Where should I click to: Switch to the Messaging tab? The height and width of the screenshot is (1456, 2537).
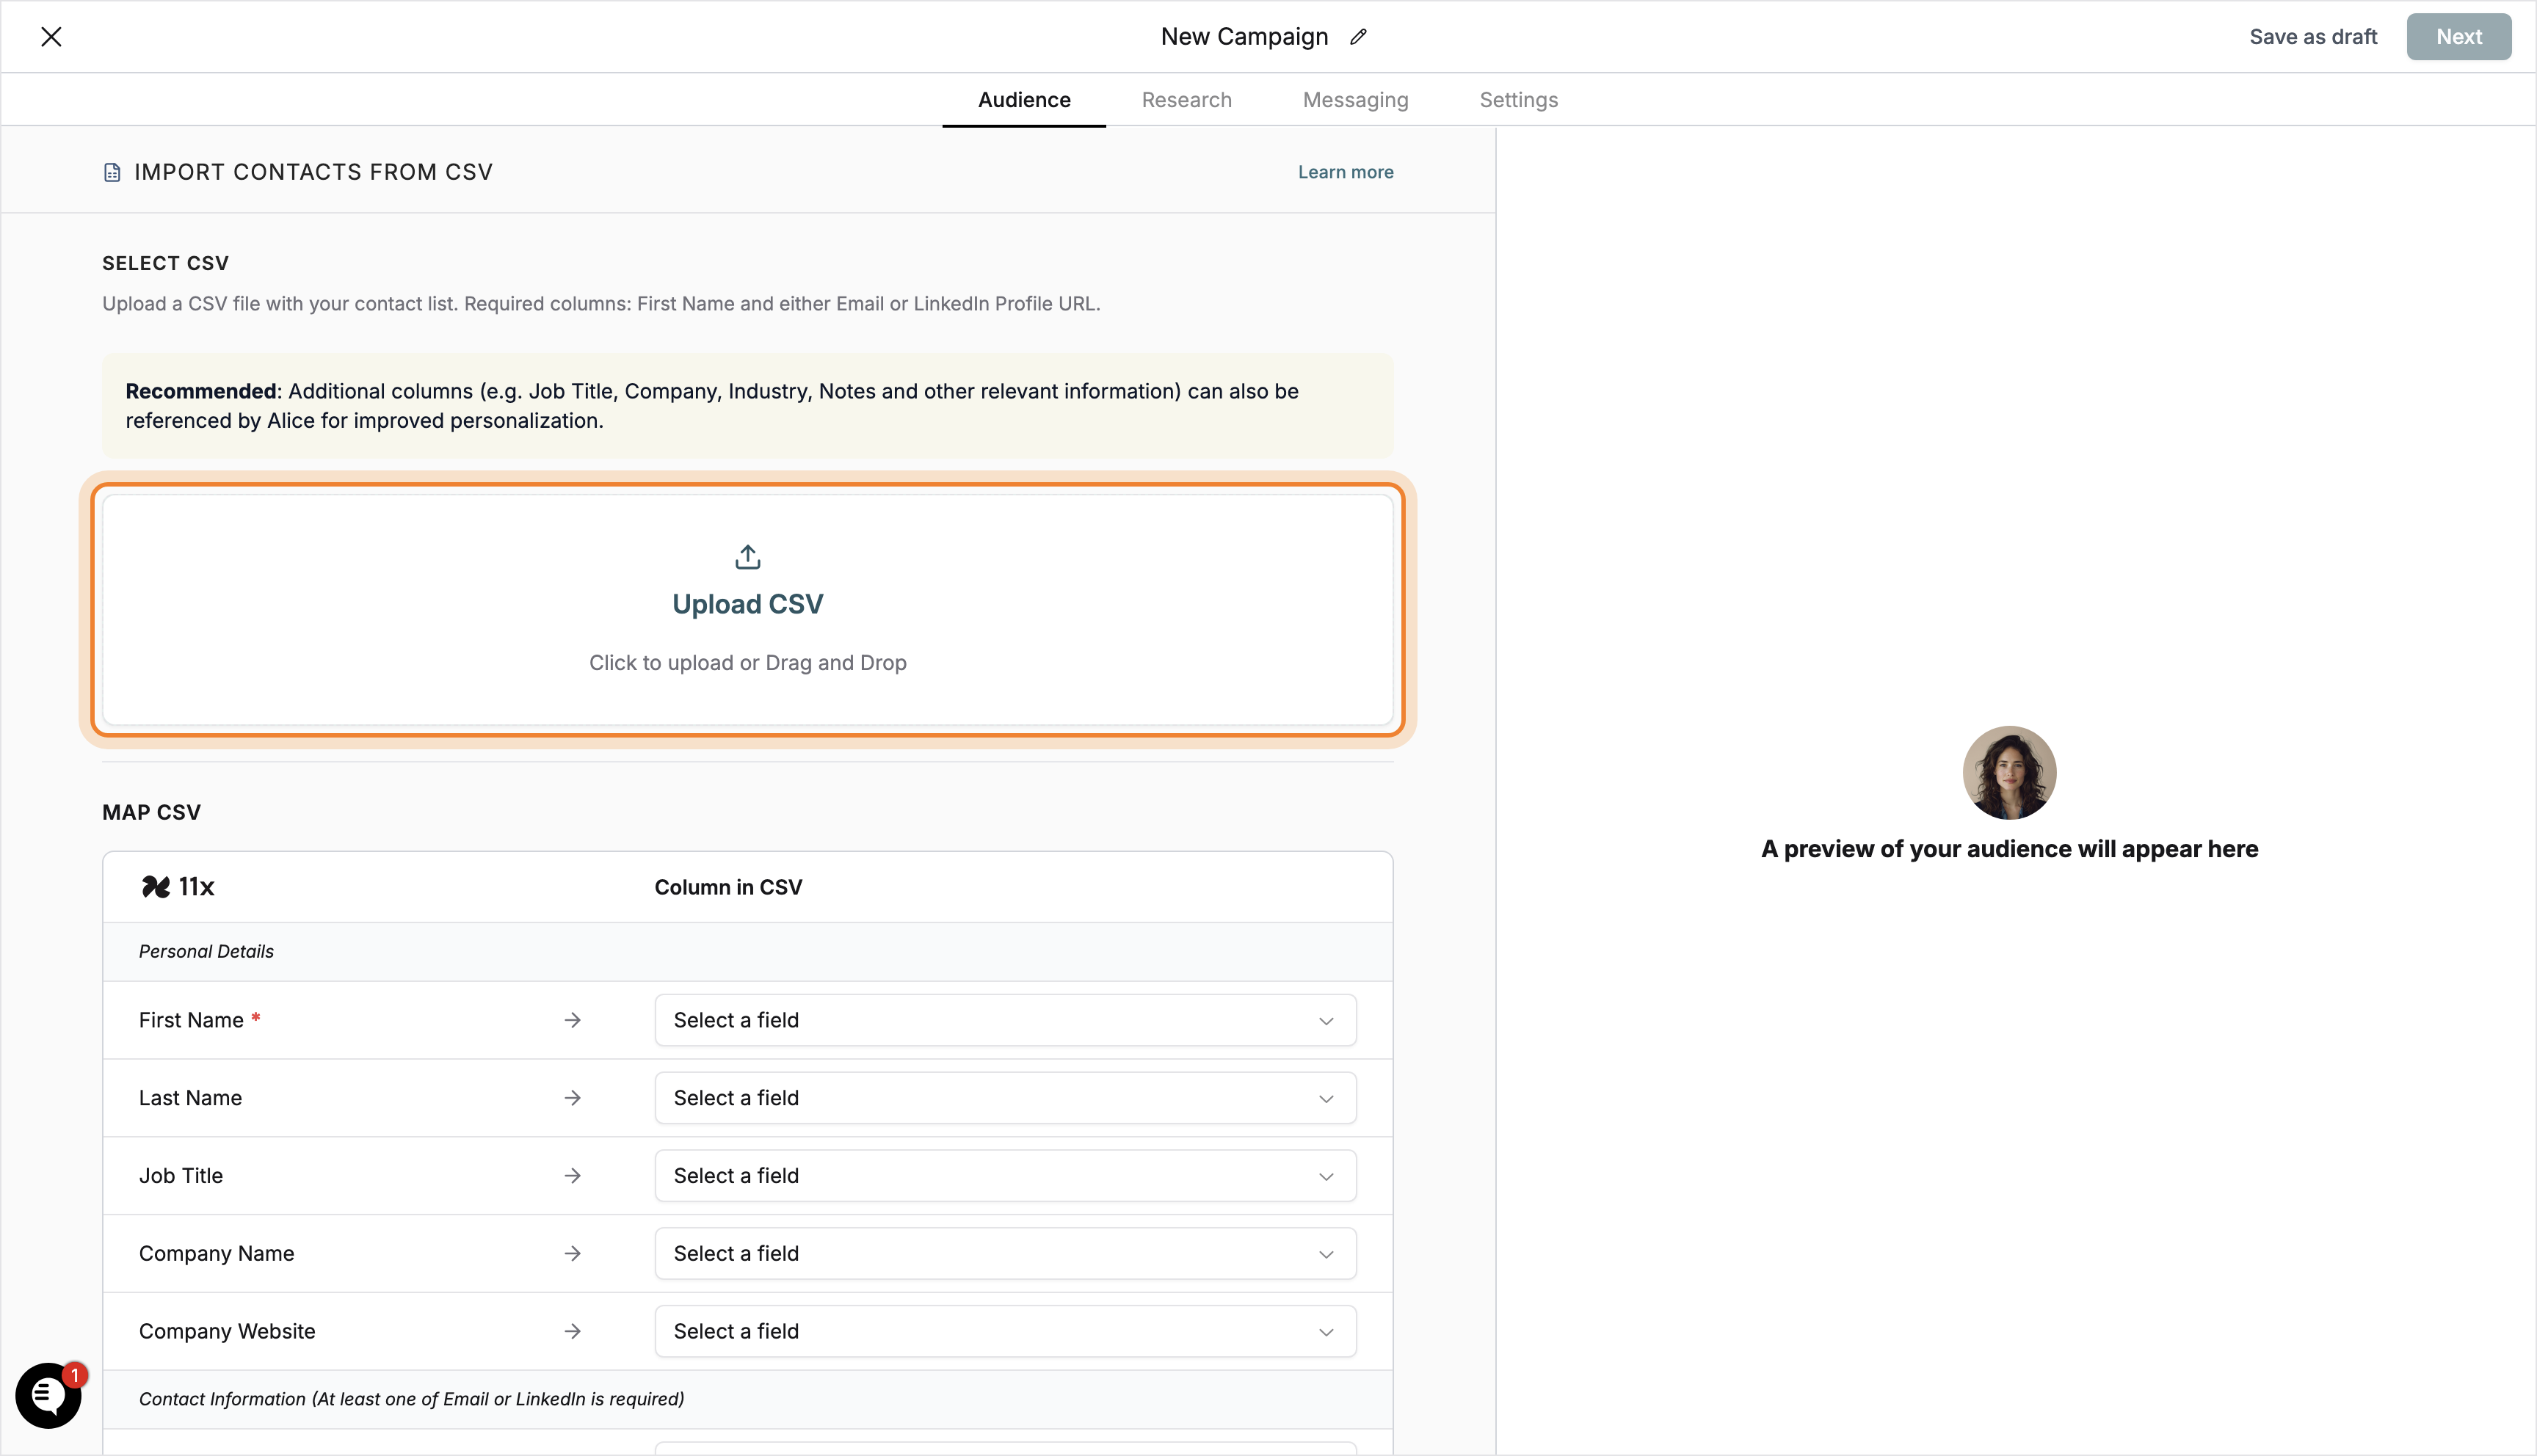click(1355, 99)
